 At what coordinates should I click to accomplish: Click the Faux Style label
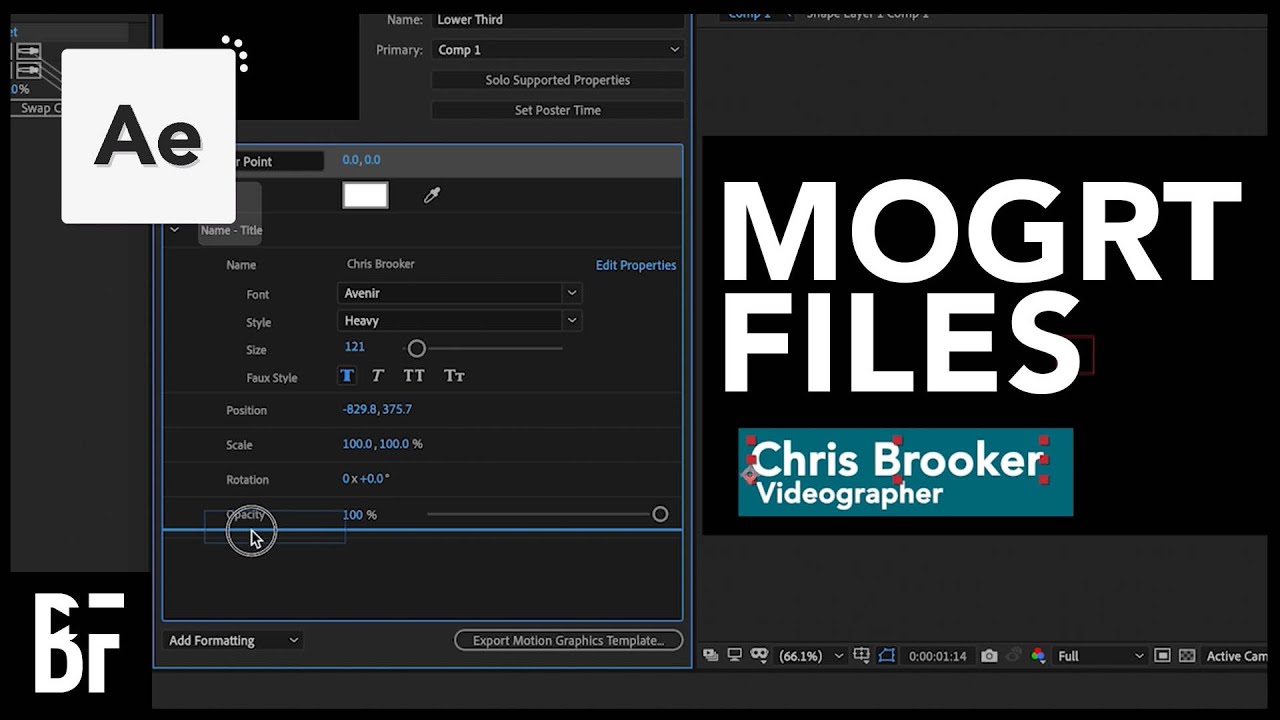click(272, 378)
